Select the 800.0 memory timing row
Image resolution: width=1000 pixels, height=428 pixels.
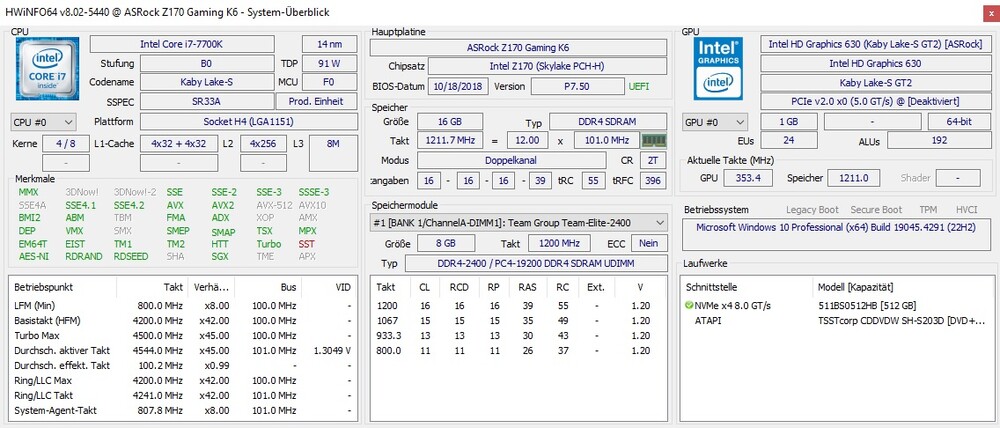[x=518, y=350]
